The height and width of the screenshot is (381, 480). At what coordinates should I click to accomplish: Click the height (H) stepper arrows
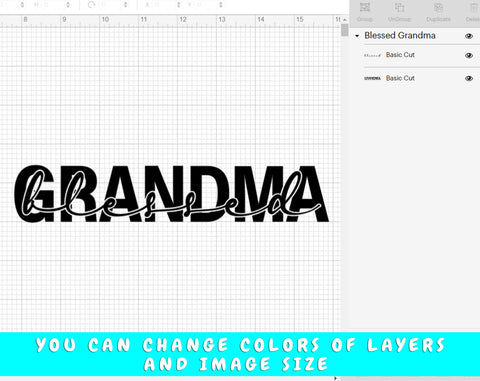[68, 5]
